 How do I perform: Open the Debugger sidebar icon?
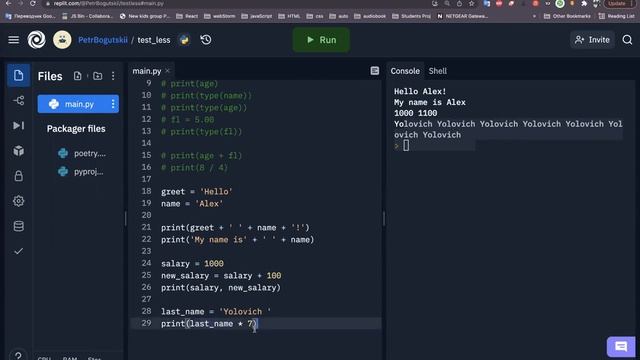pyautogui.click(x=18, y=125)
